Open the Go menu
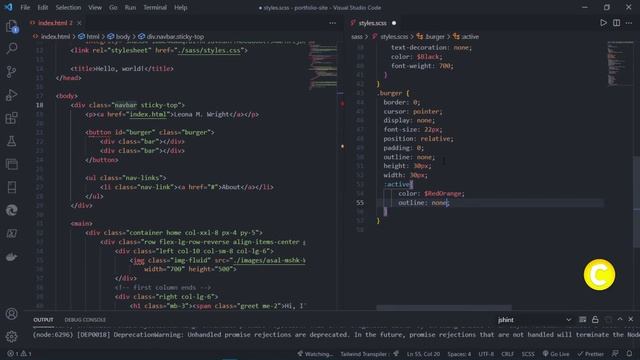The height and width of the screenshot is (360, 640). (x=113, y=7)
